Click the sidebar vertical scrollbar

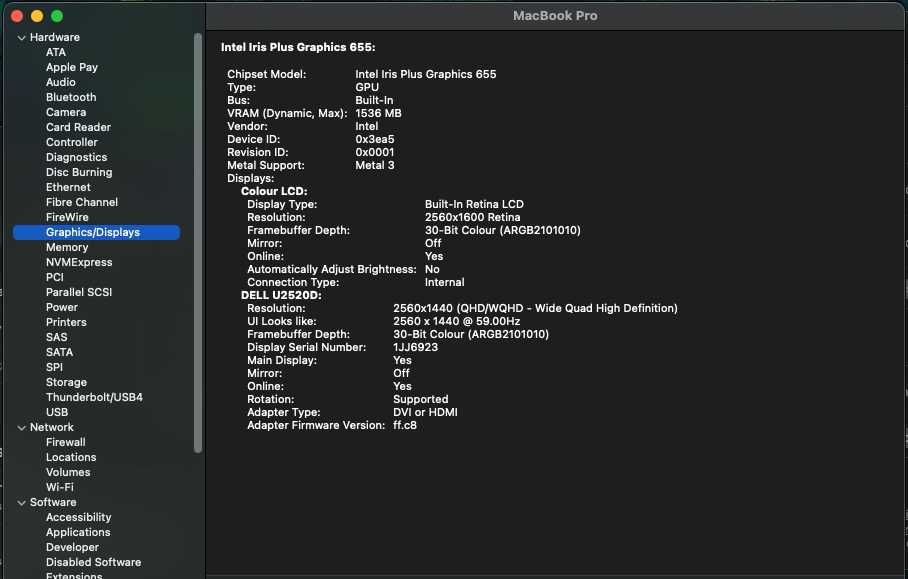(x=198, y=243)
